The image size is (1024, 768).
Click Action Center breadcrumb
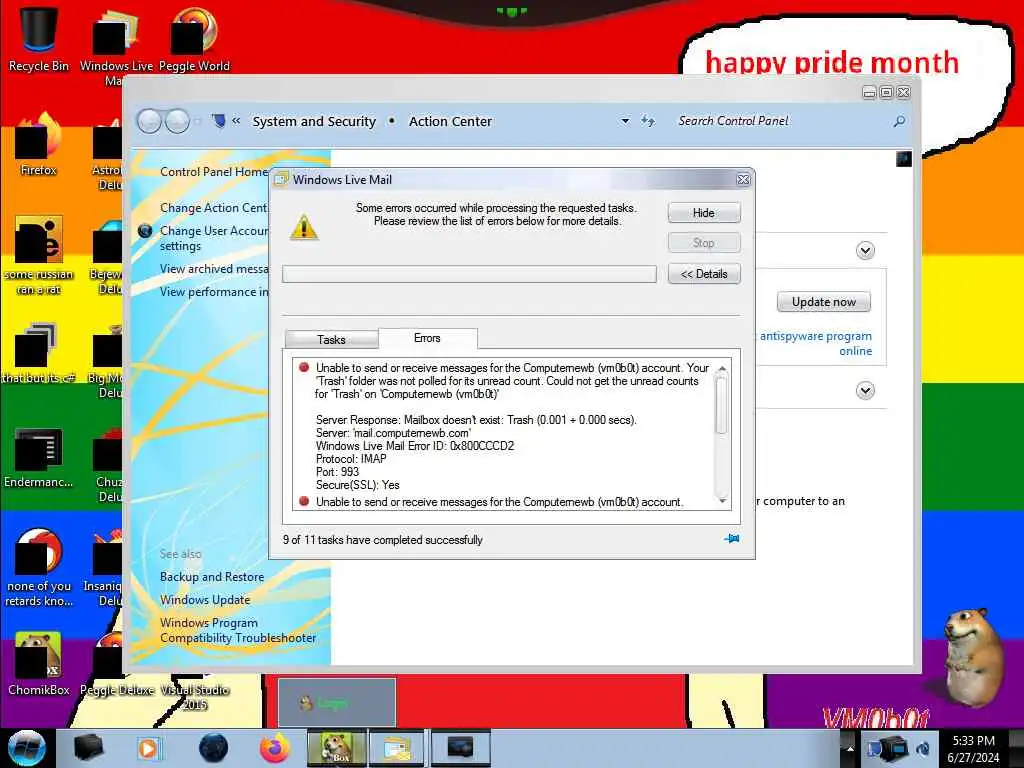pos(450,121)
